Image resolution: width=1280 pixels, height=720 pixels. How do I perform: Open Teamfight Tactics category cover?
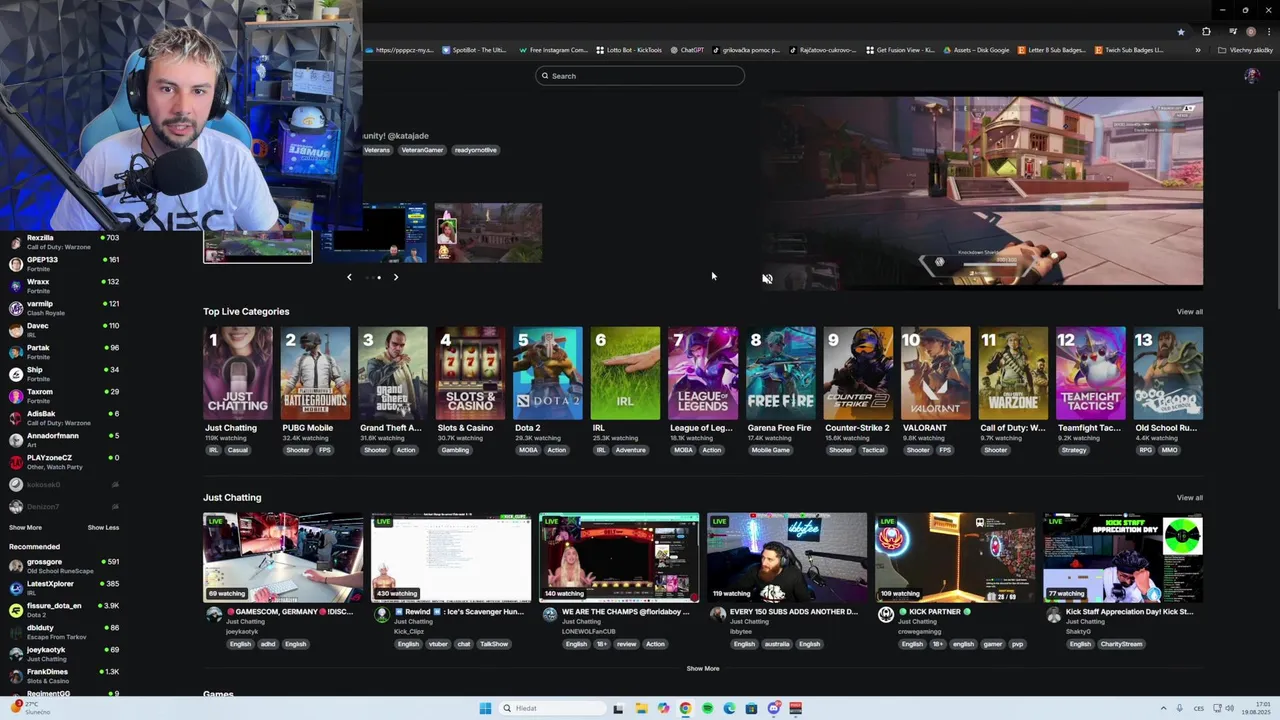click(1091, 373)
